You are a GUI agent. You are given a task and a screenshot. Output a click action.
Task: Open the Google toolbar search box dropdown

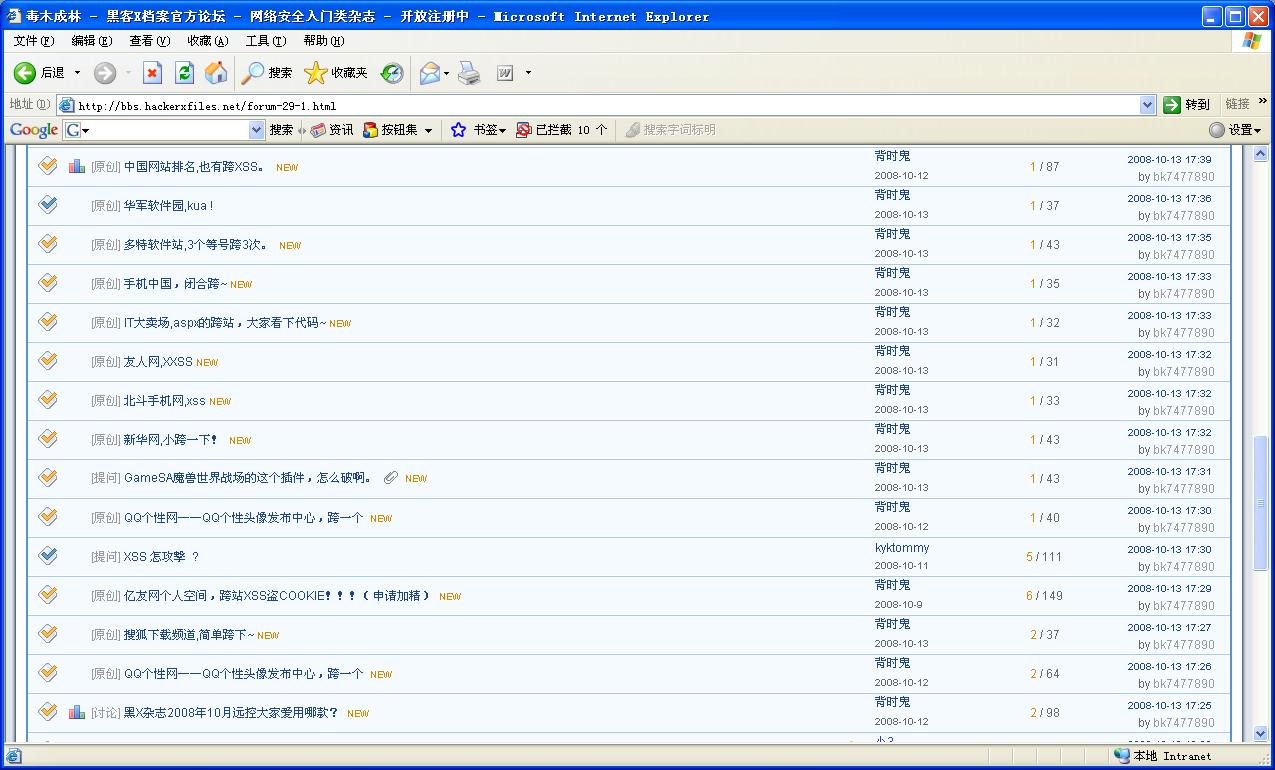click(256, 130)
